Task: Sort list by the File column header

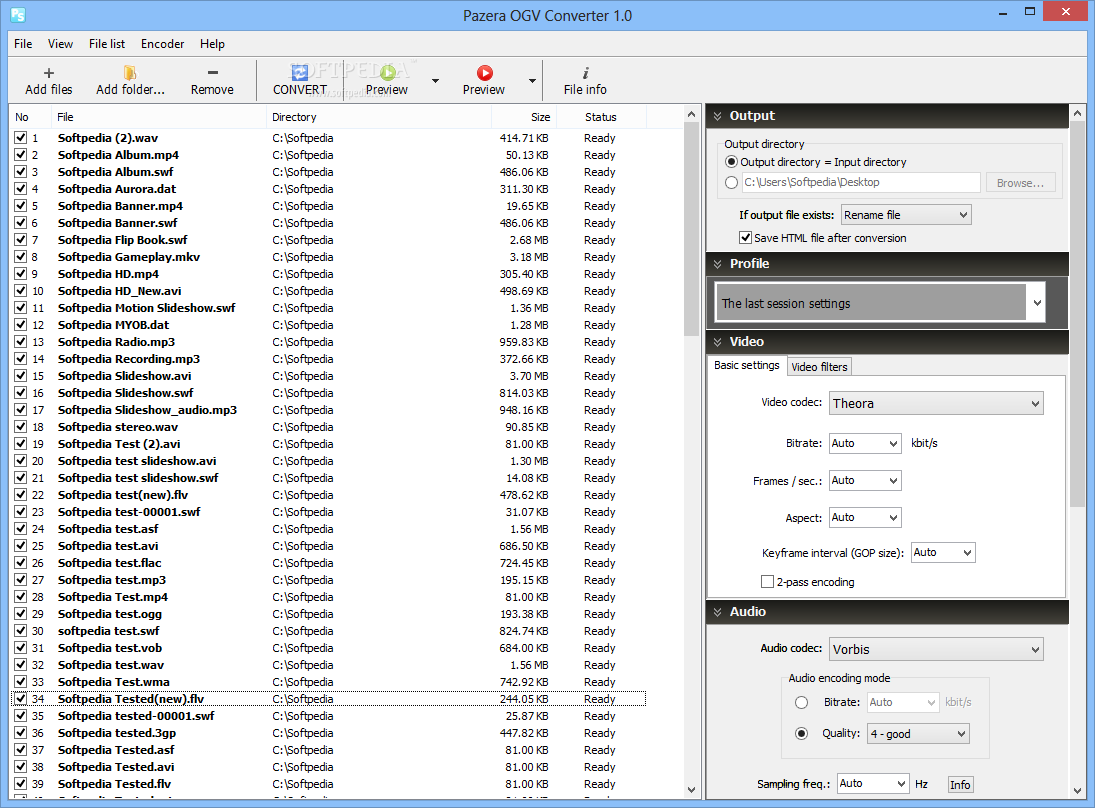Action: [159, 117]
